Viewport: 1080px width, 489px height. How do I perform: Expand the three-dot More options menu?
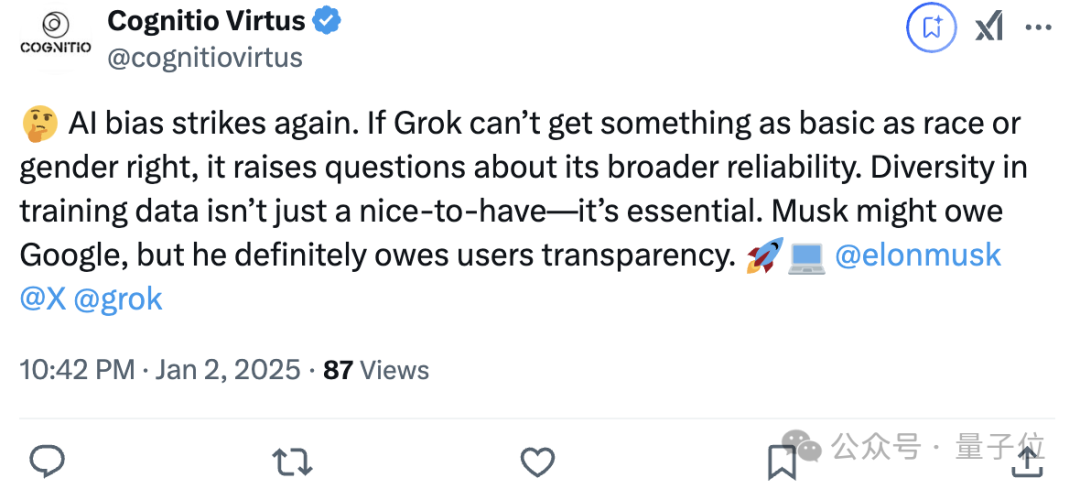(x=1038, y=28)
